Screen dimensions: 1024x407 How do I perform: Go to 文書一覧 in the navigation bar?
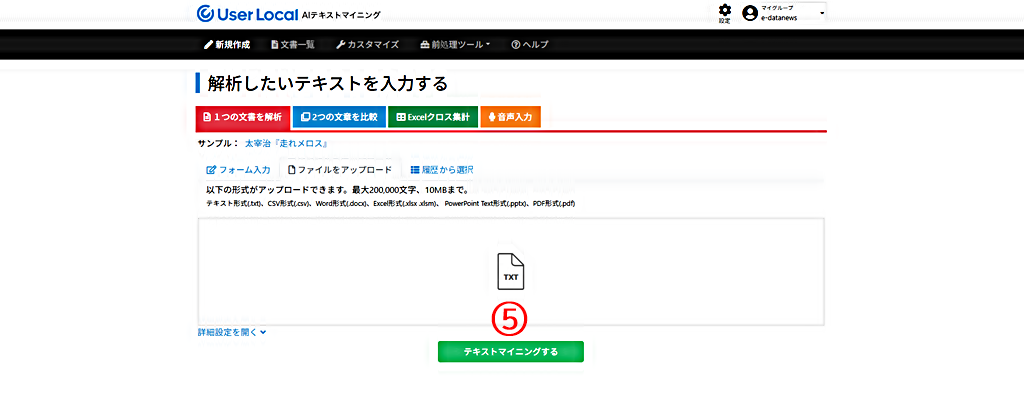(x=293, y=44)
